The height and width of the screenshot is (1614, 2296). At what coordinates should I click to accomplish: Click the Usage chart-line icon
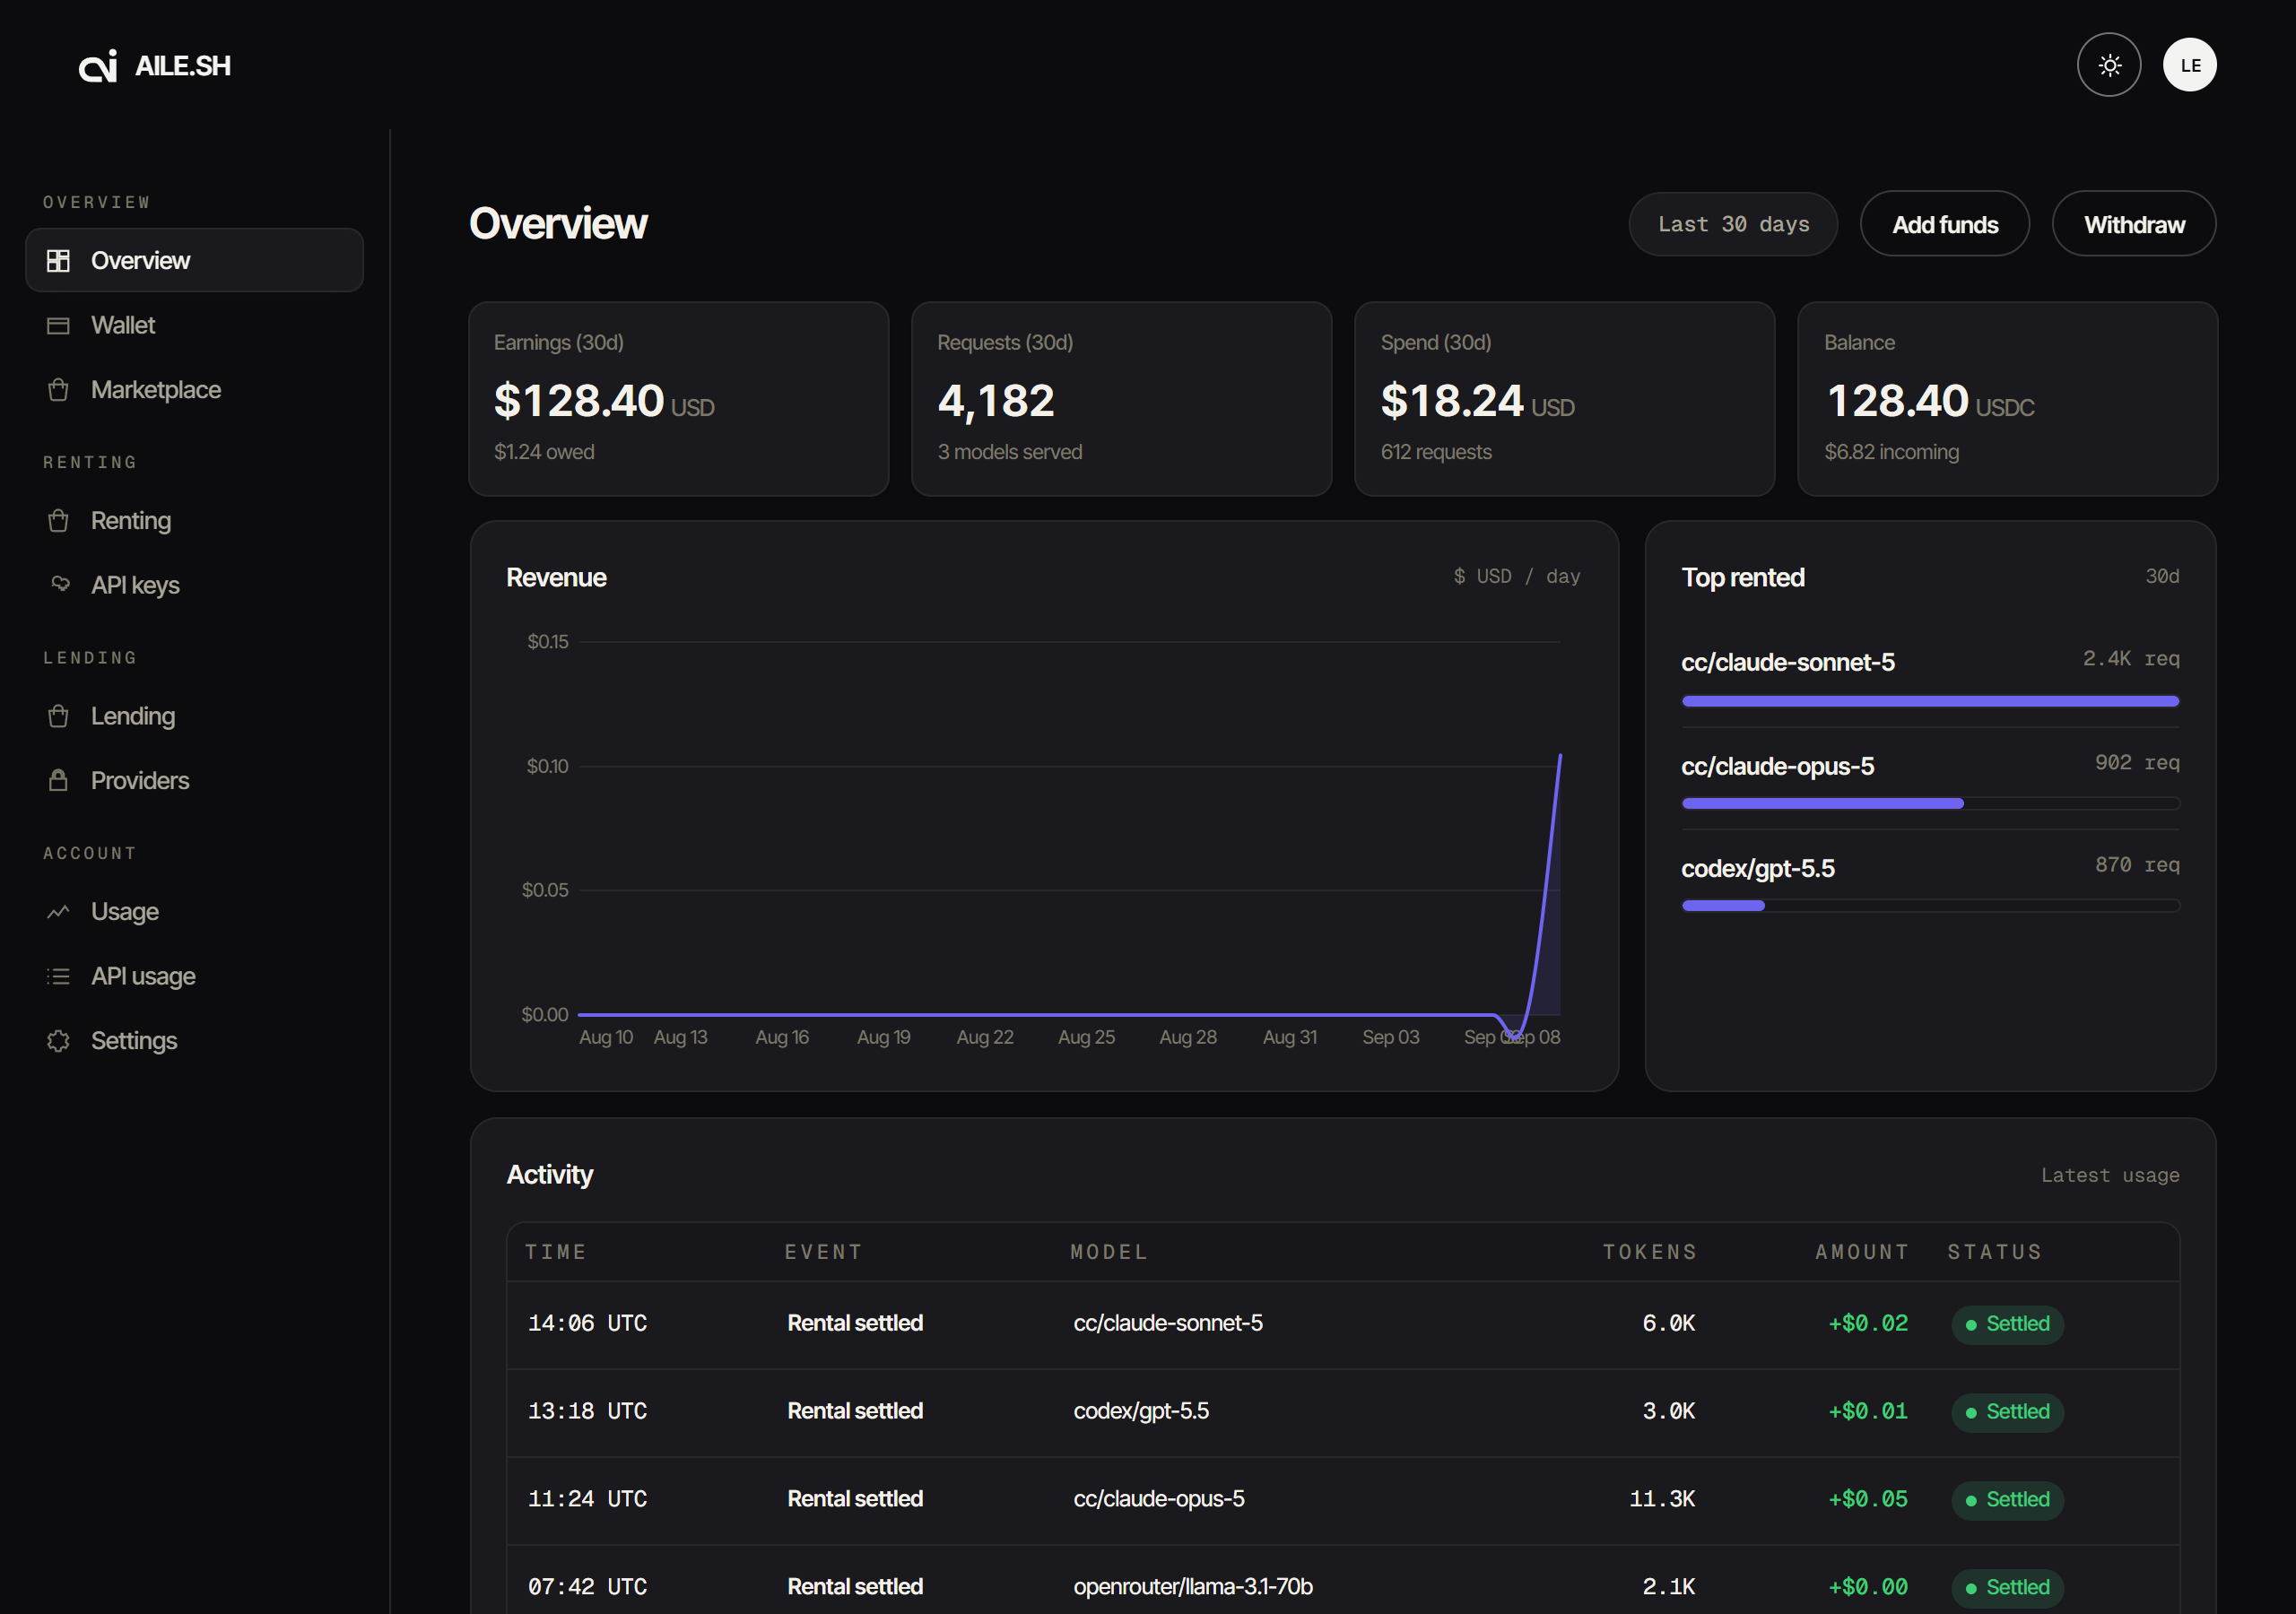click(58, 911)
